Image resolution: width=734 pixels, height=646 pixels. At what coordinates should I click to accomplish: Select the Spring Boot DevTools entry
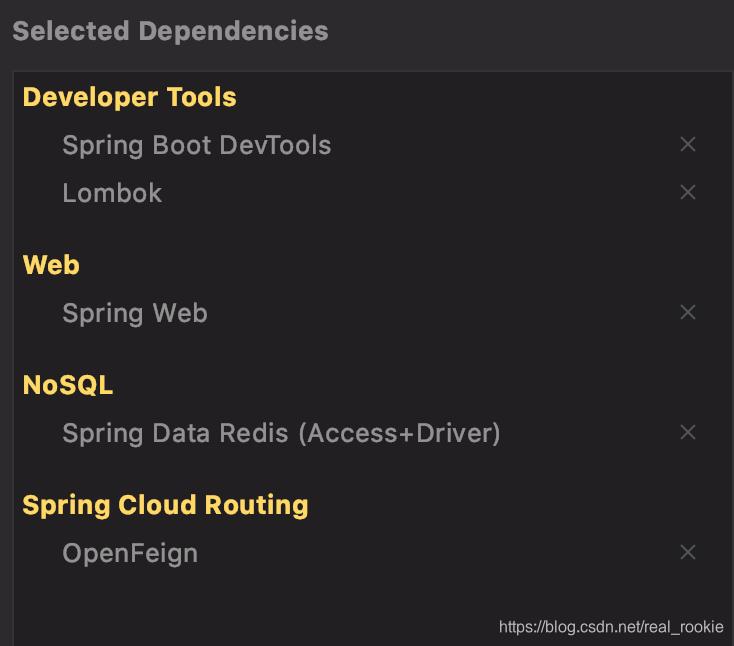(197, 145)
